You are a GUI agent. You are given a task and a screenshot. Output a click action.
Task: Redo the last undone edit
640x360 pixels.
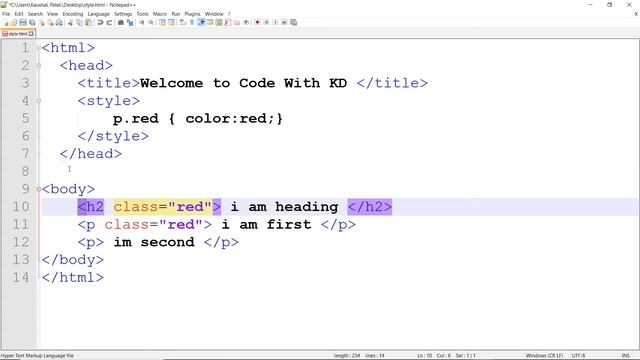(109, 22)
